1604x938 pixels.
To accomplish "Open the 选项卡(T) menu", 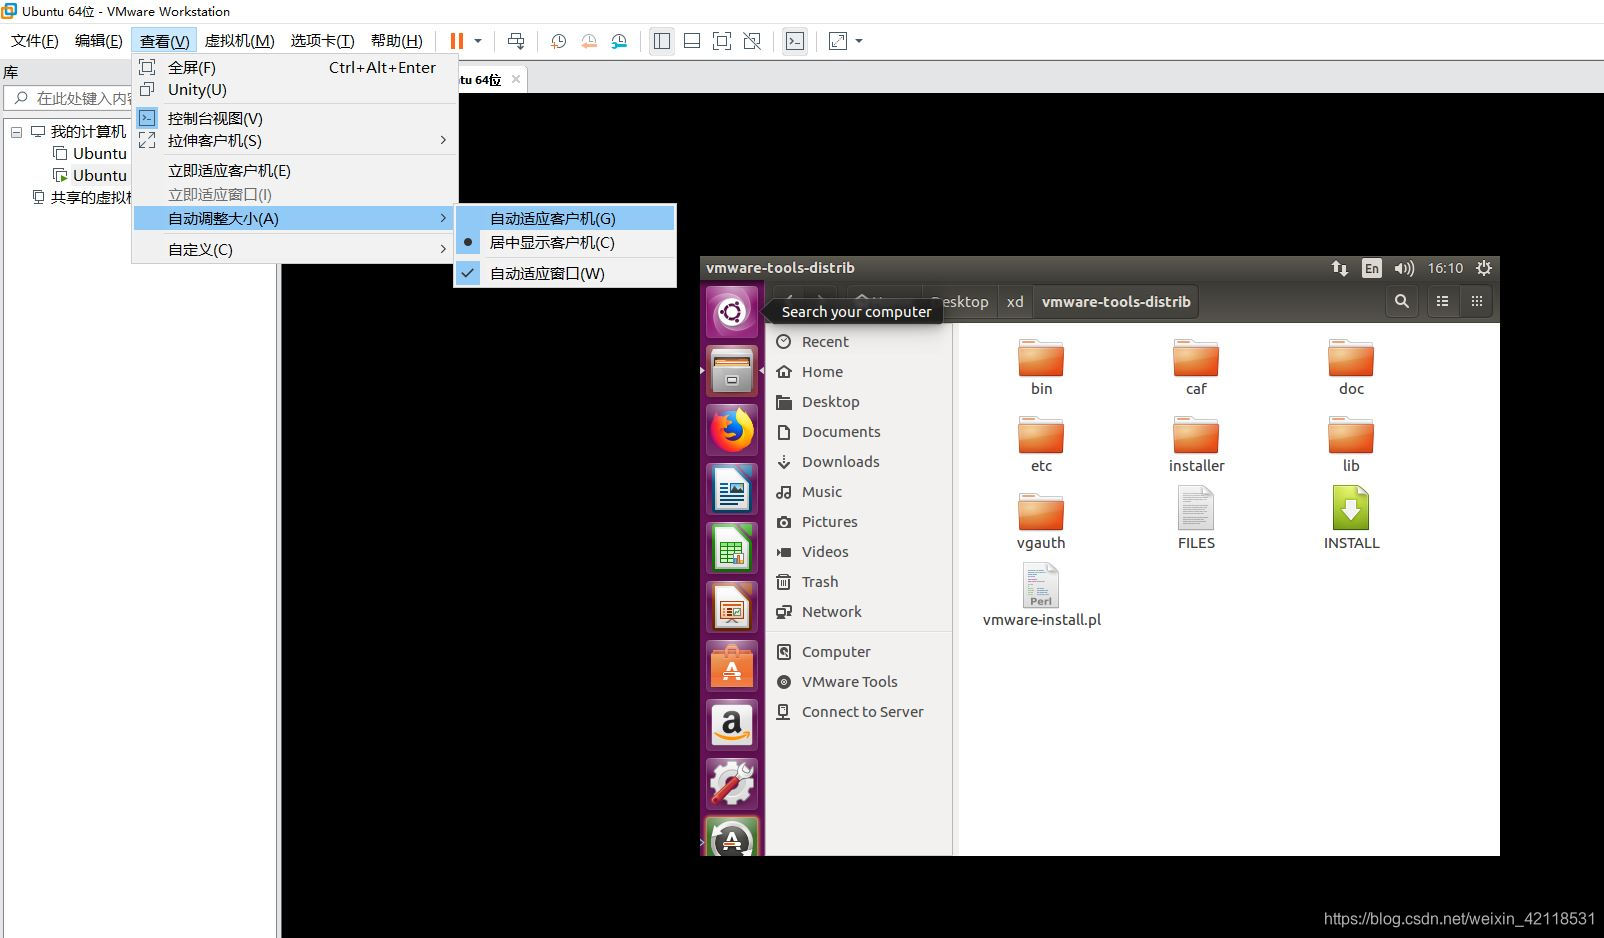I will click(x=322, y=41).
